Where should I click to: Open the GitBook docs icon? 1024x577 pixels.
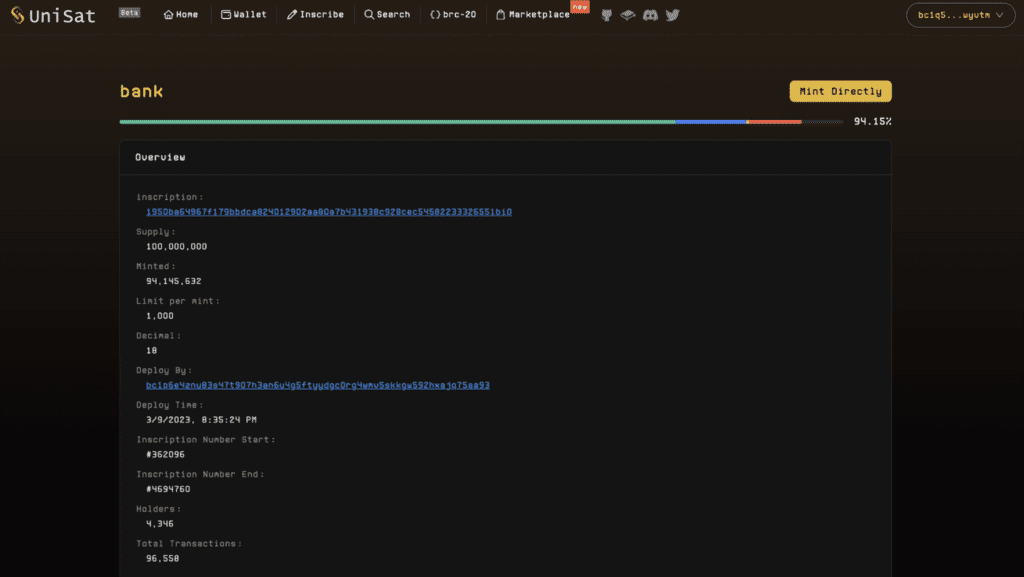[x=628, y=14]
